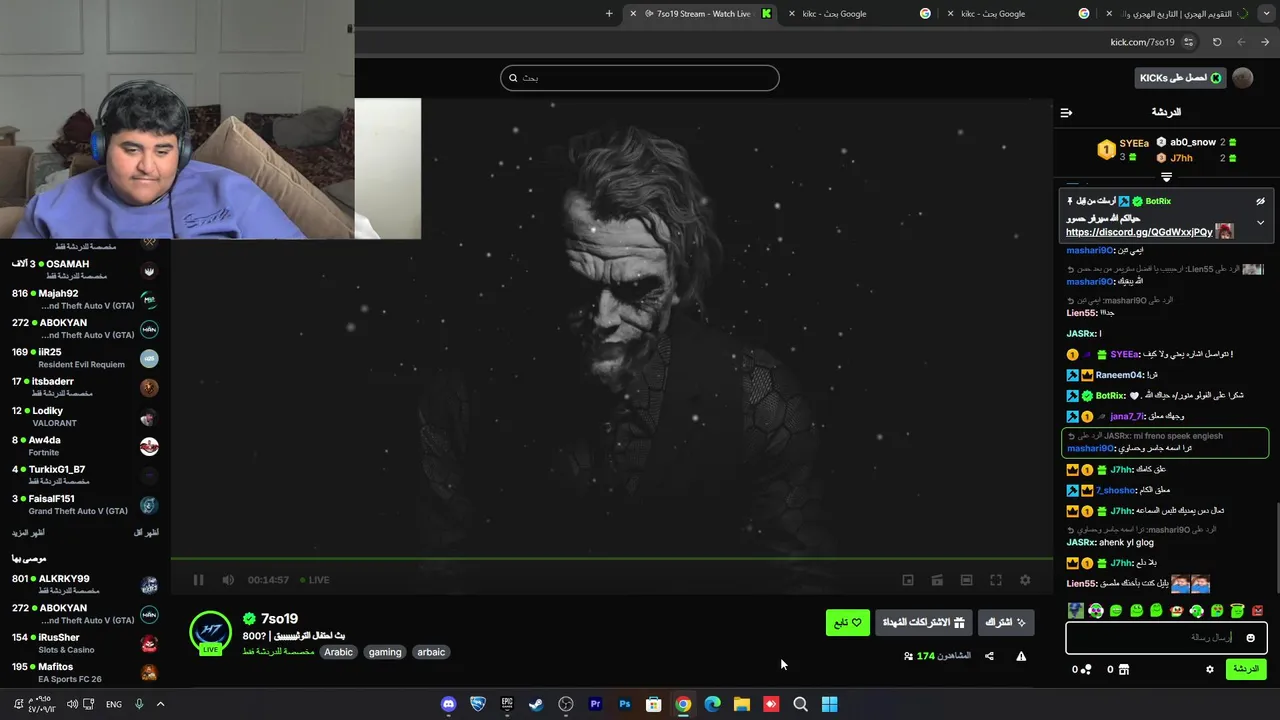Open itsbaderr channel in sidebar
The image size is (1280, 720).
tap(85, 387)
